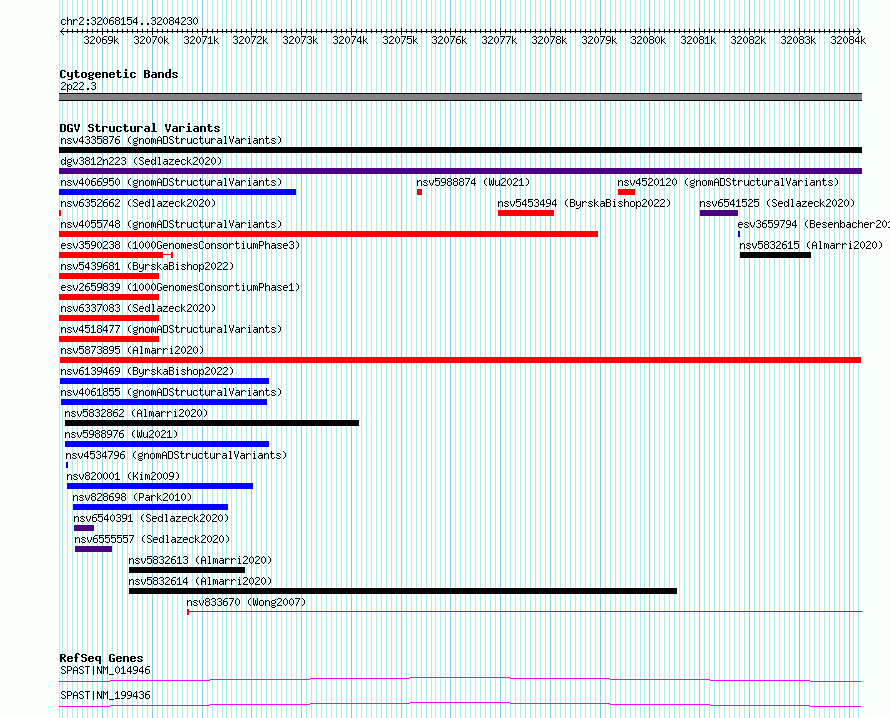Select the red nsv4520120 variant bar
The width and height of the screenshot is (890, 718).
tap(627, 192)
